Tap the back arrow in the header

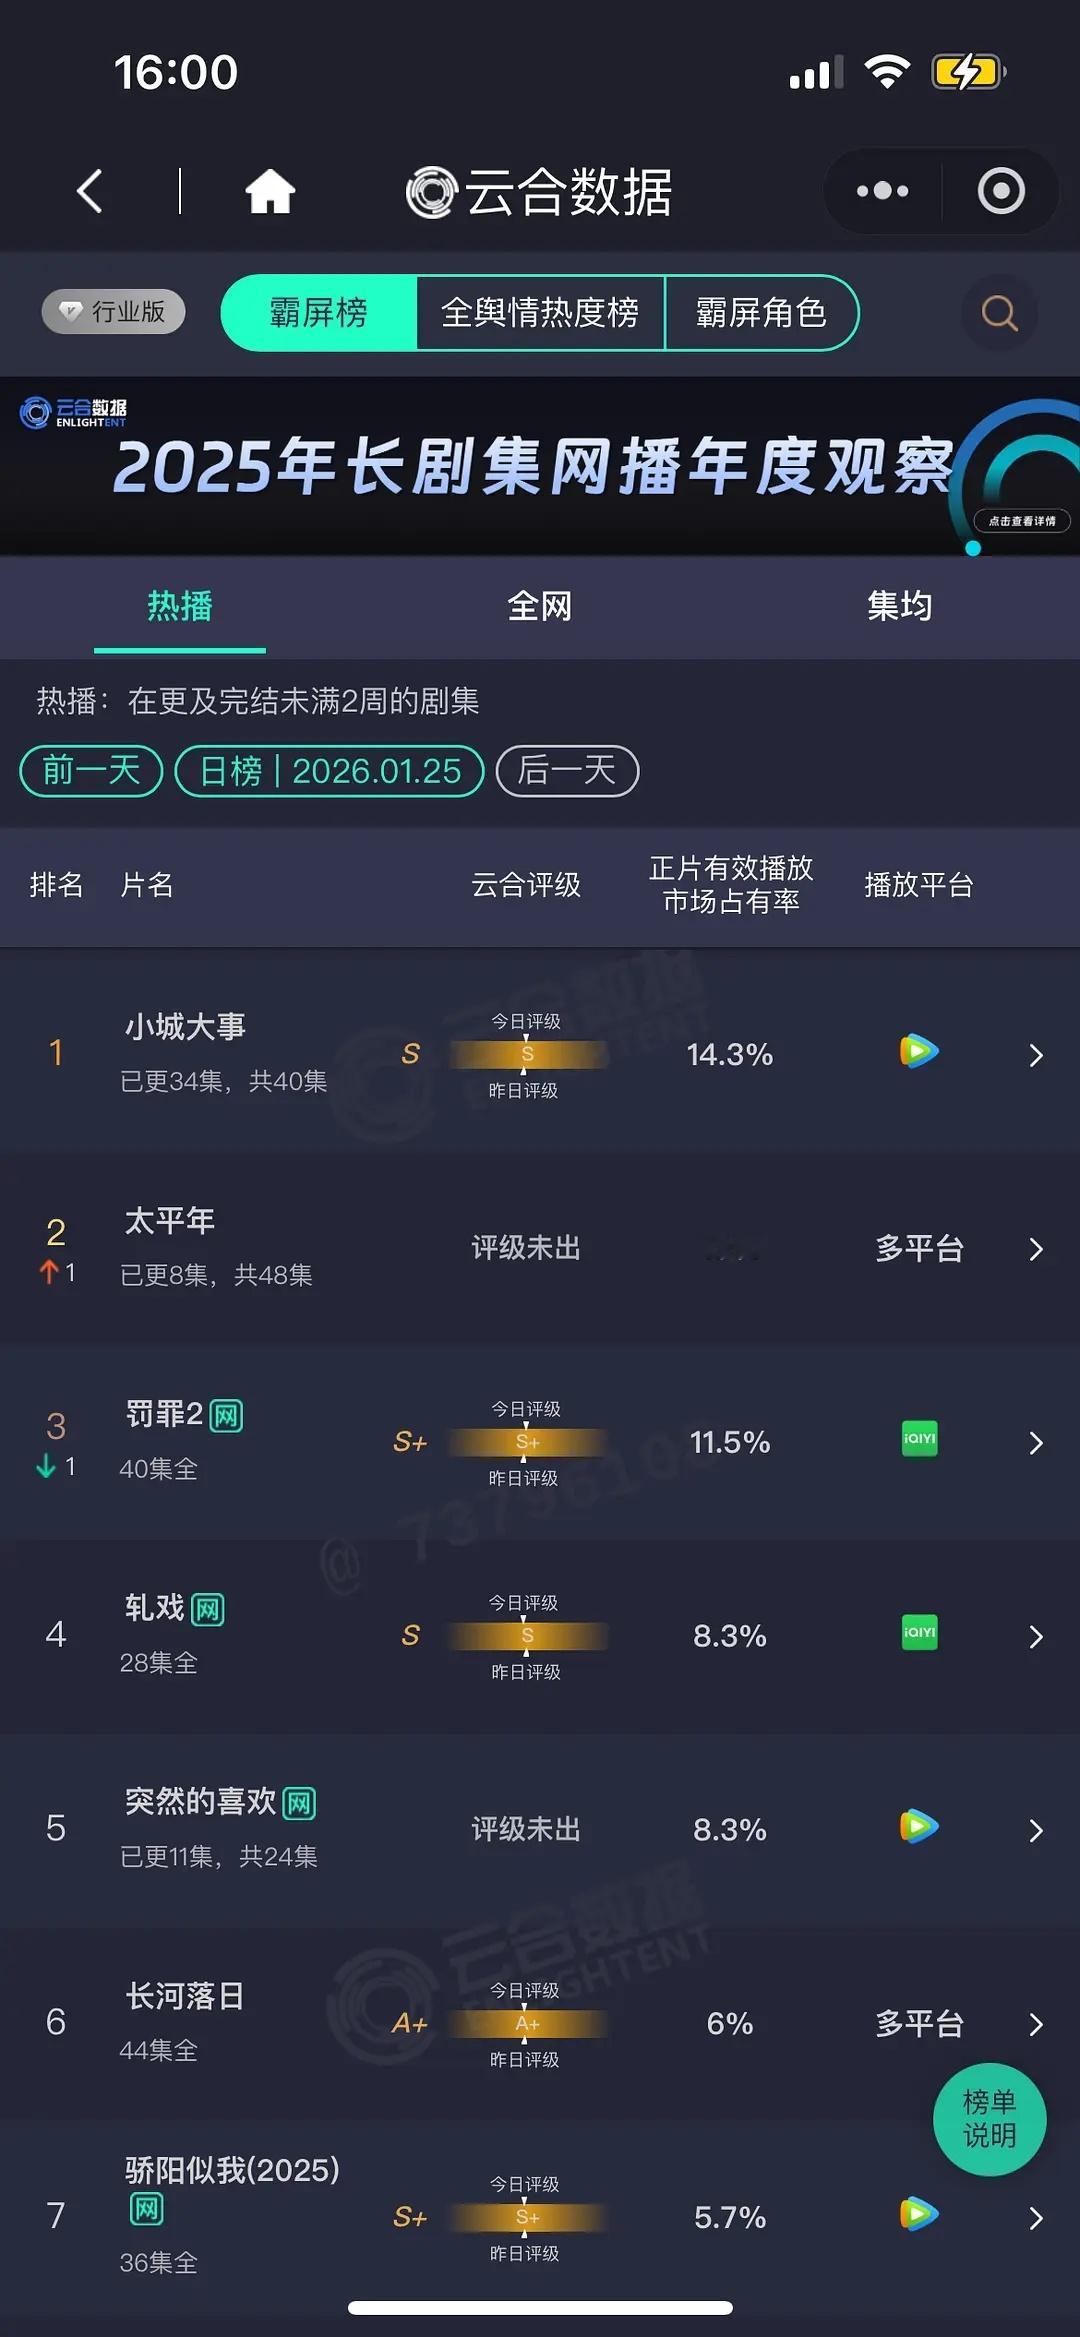(x=89, y=190)
